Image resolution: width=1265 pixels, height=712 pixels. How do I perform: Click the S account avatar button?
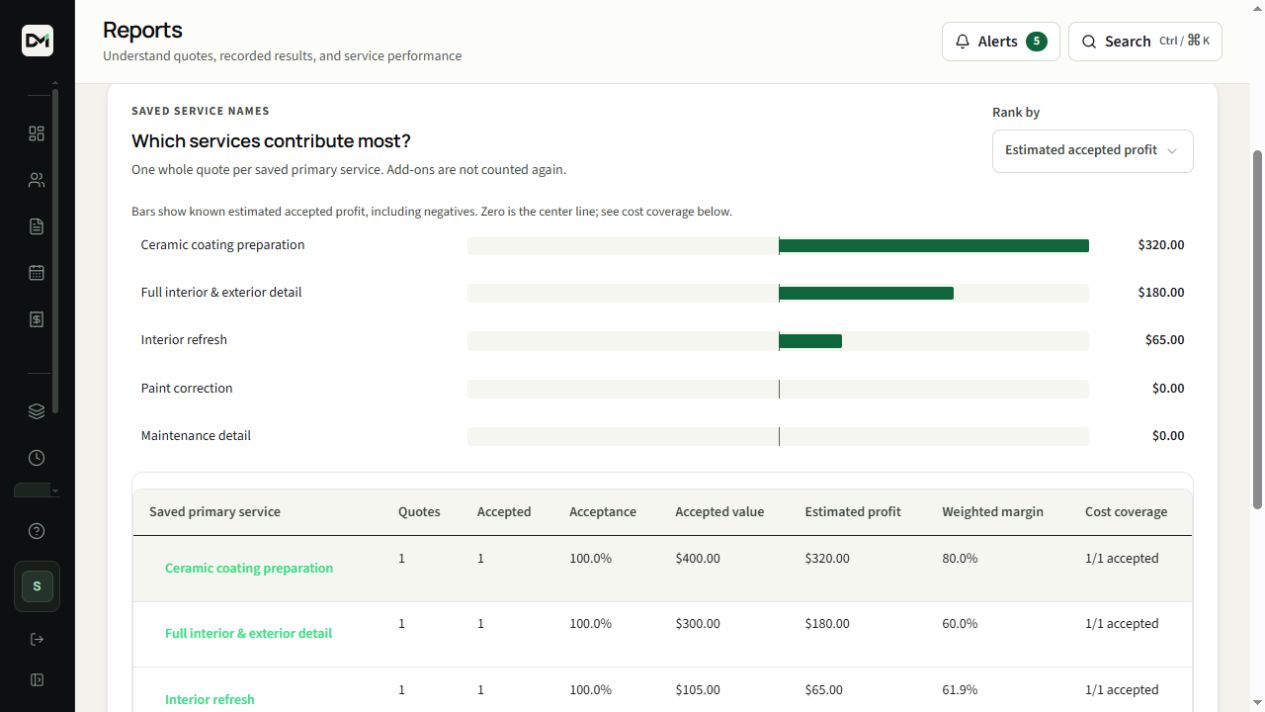pos(37,586)
